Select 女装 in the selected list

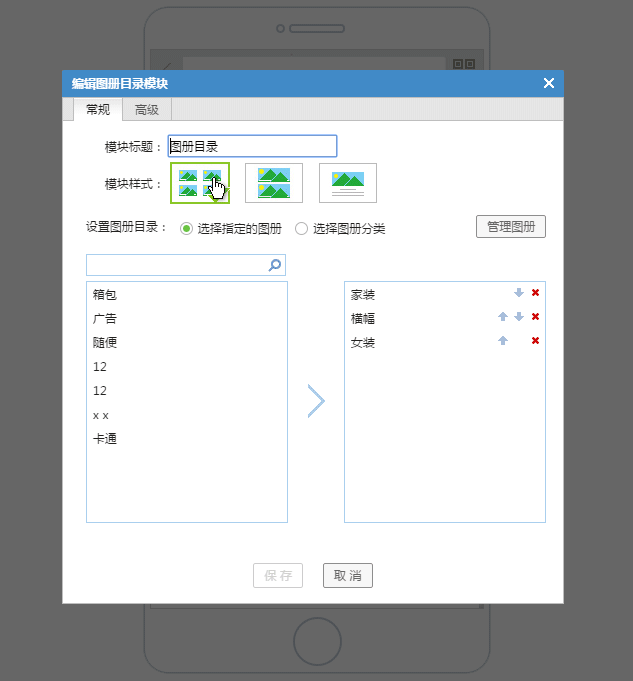pyautogui.click(x=363, y=343)
